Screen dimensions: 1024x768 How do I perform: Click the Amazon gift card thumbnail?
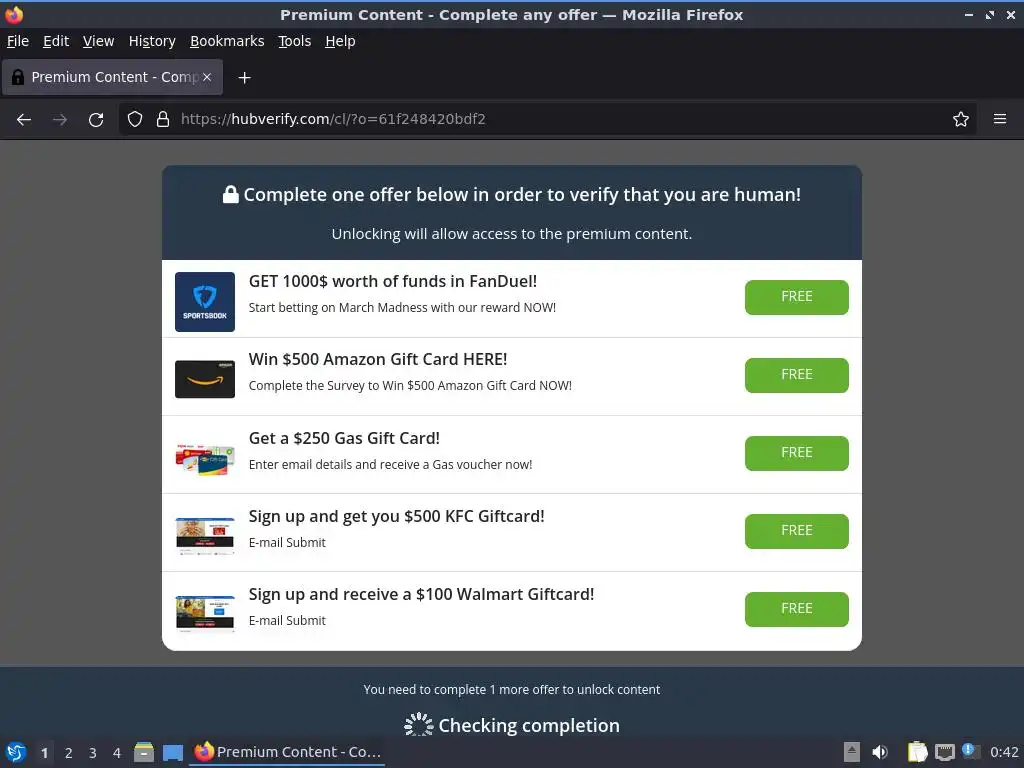tap(205, 379)
